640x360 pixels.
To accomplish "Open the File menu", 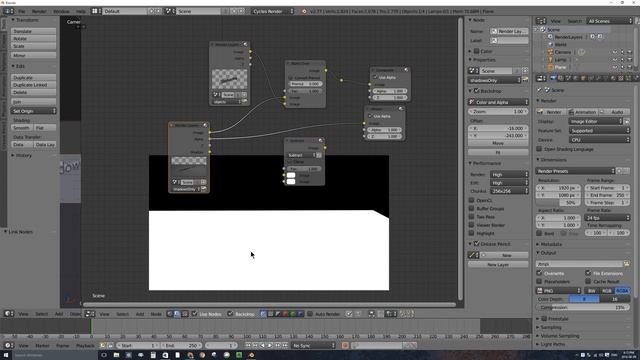I will [22, 11].
